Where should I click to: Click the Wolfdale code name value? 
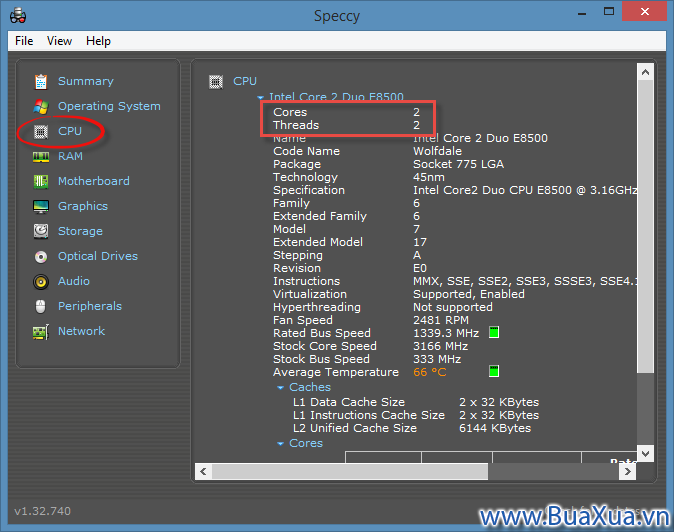coord(437,151)
